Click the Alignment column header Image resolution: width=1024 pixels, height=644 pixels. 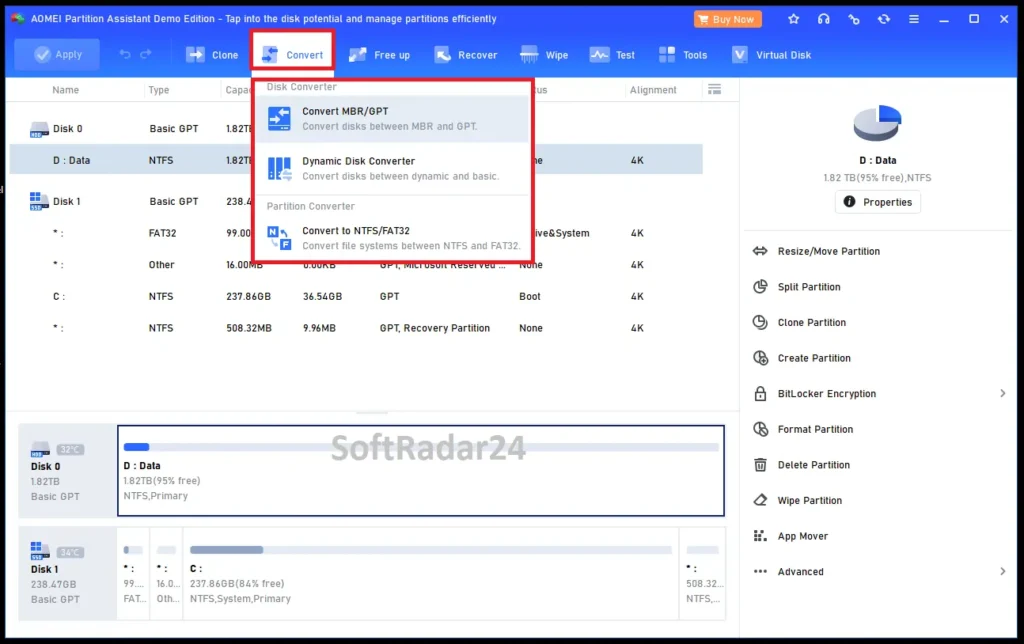coord(653,90)
